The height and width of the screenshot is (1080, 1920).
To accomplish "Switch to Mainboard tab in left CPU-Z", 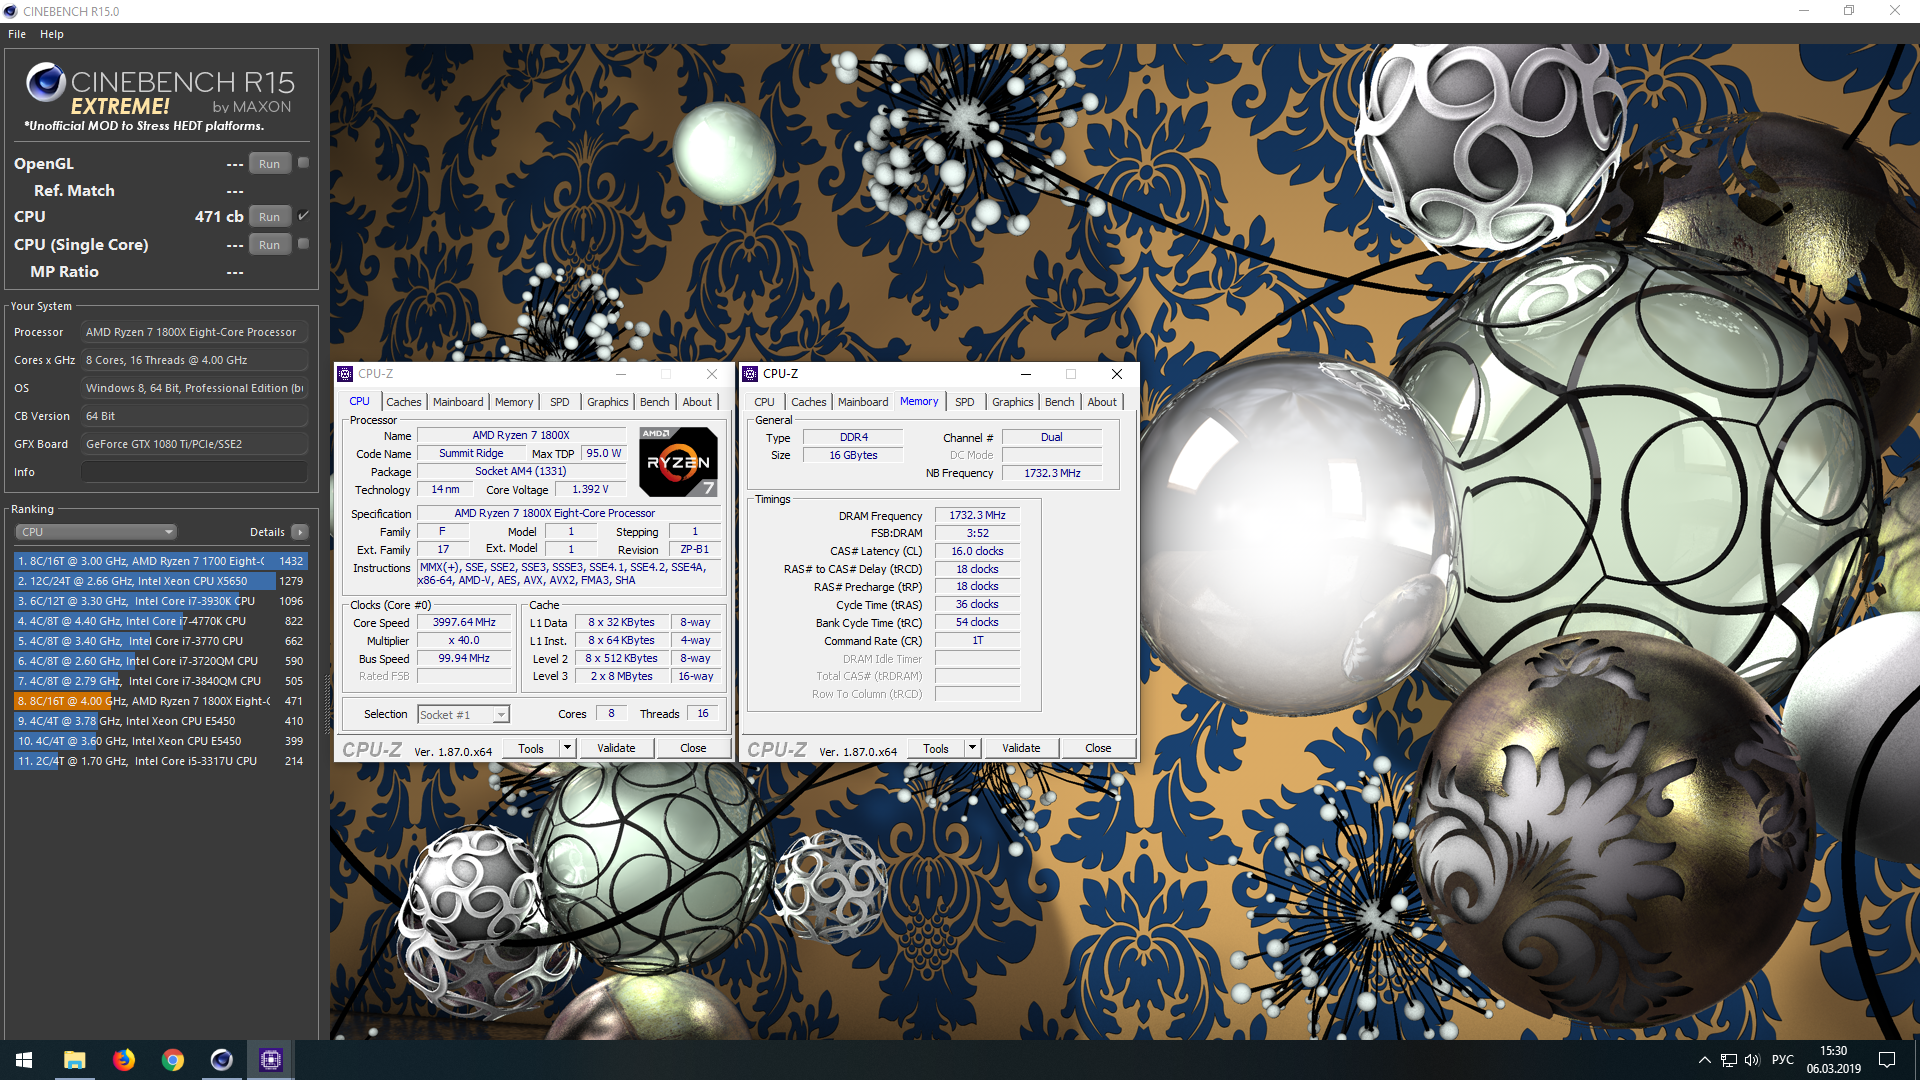I will [458, 402].
